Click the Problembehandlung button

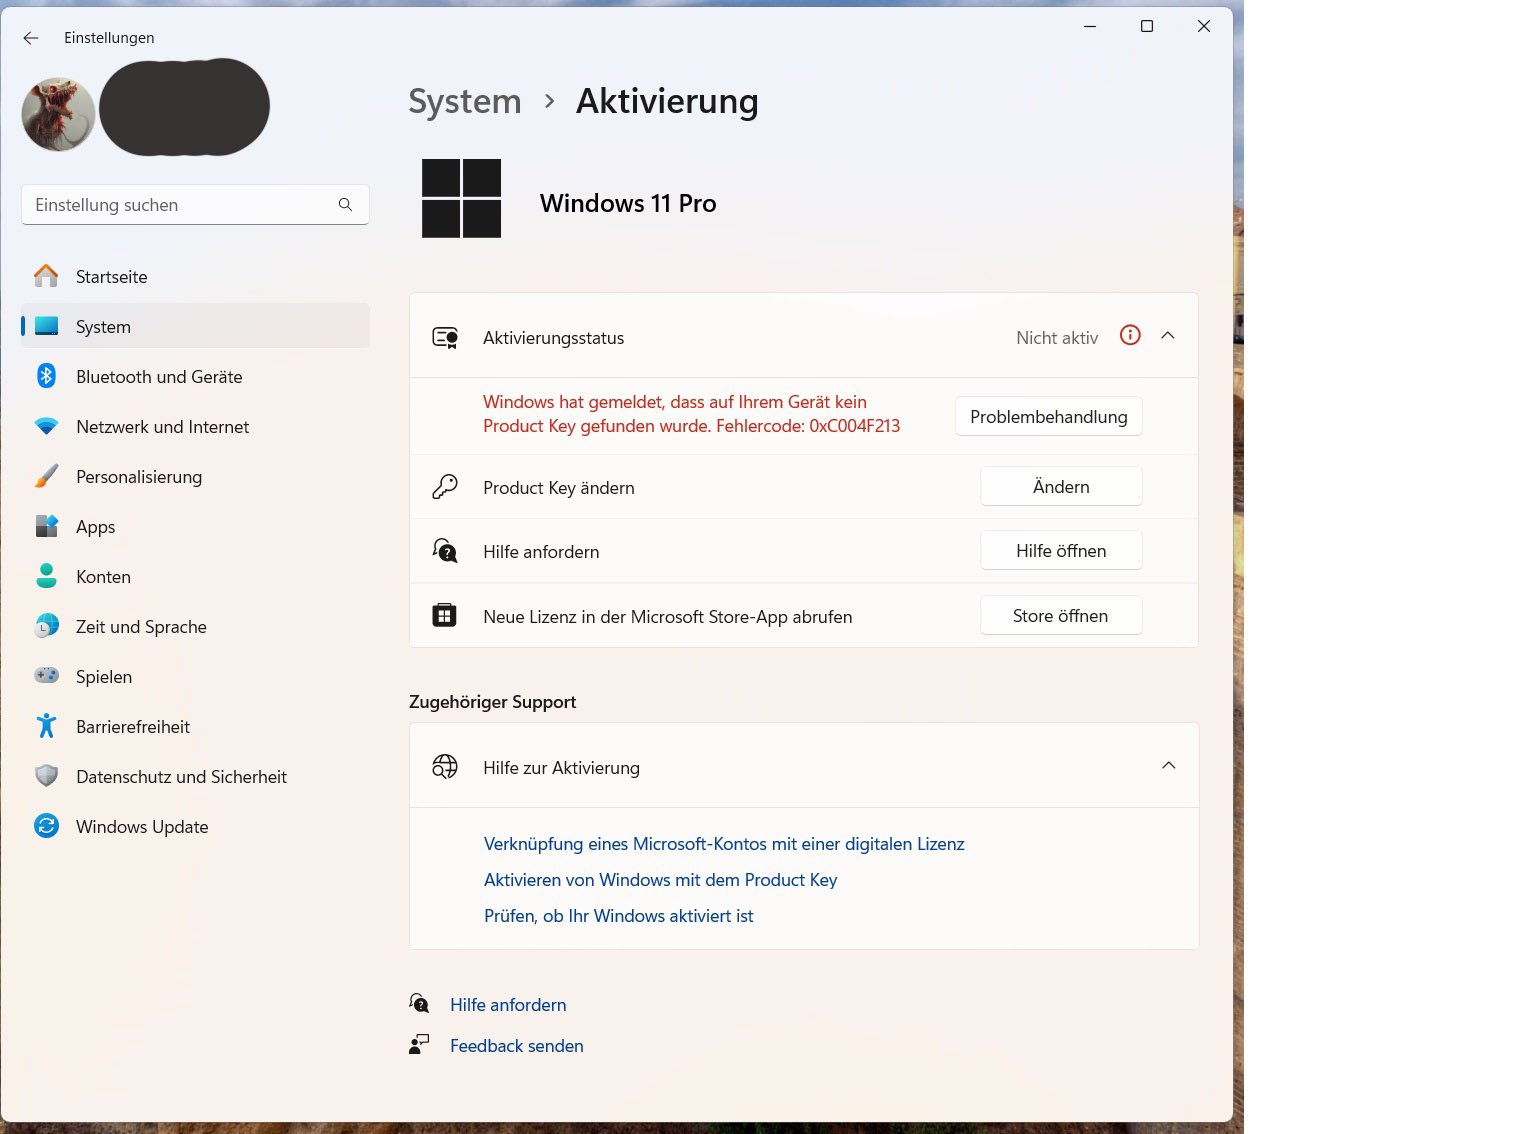coord(1049,417)
